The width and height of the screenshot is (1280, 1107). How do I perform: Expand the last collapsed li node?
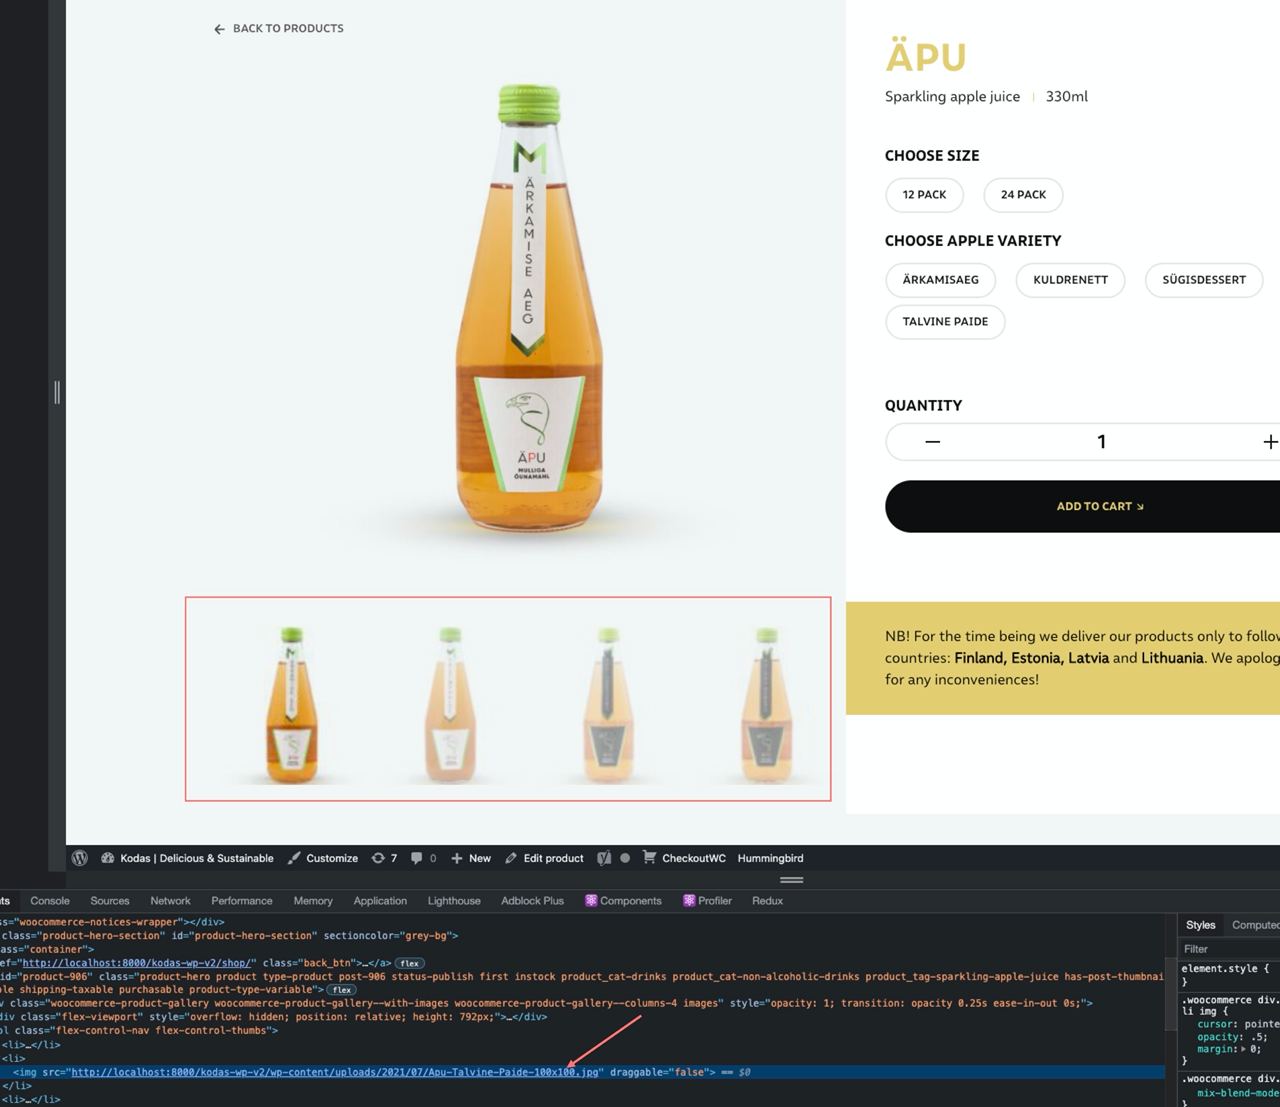pyautogui.click(x=30, y=1099)
